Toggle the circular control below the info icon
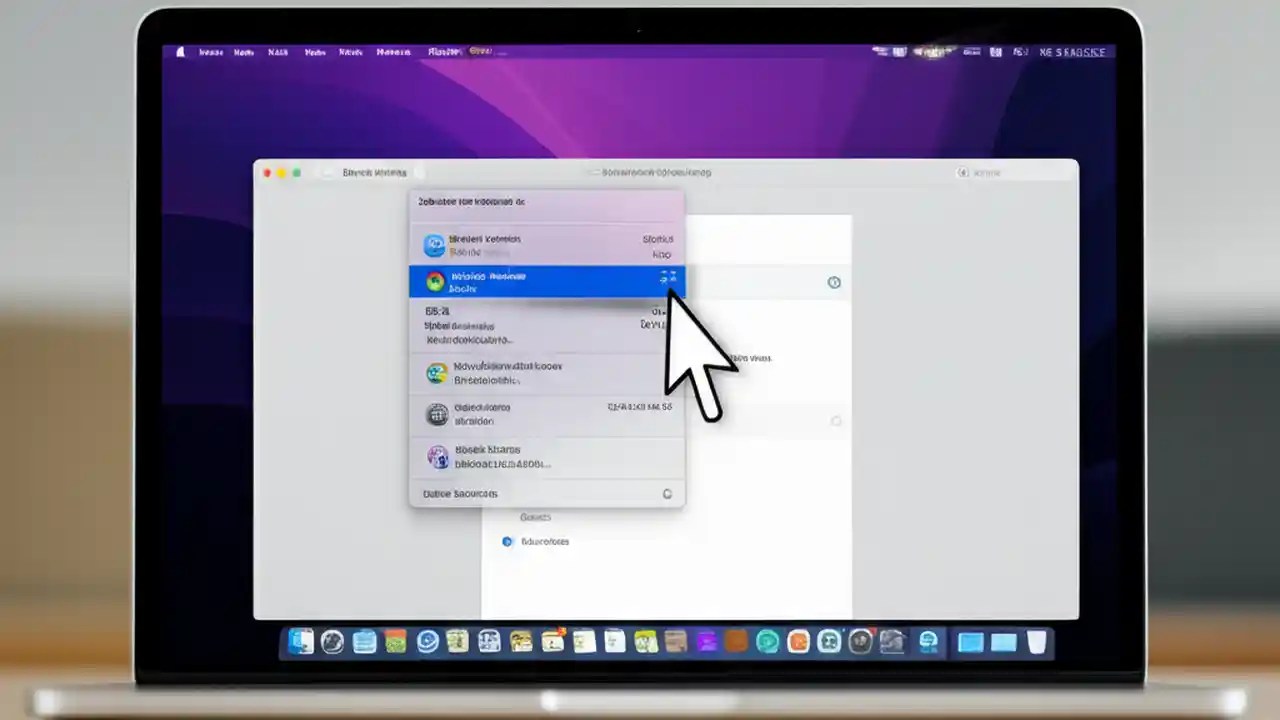This screenshot has height=720, width=1280. pyautogui.click(x=835, y=421)
